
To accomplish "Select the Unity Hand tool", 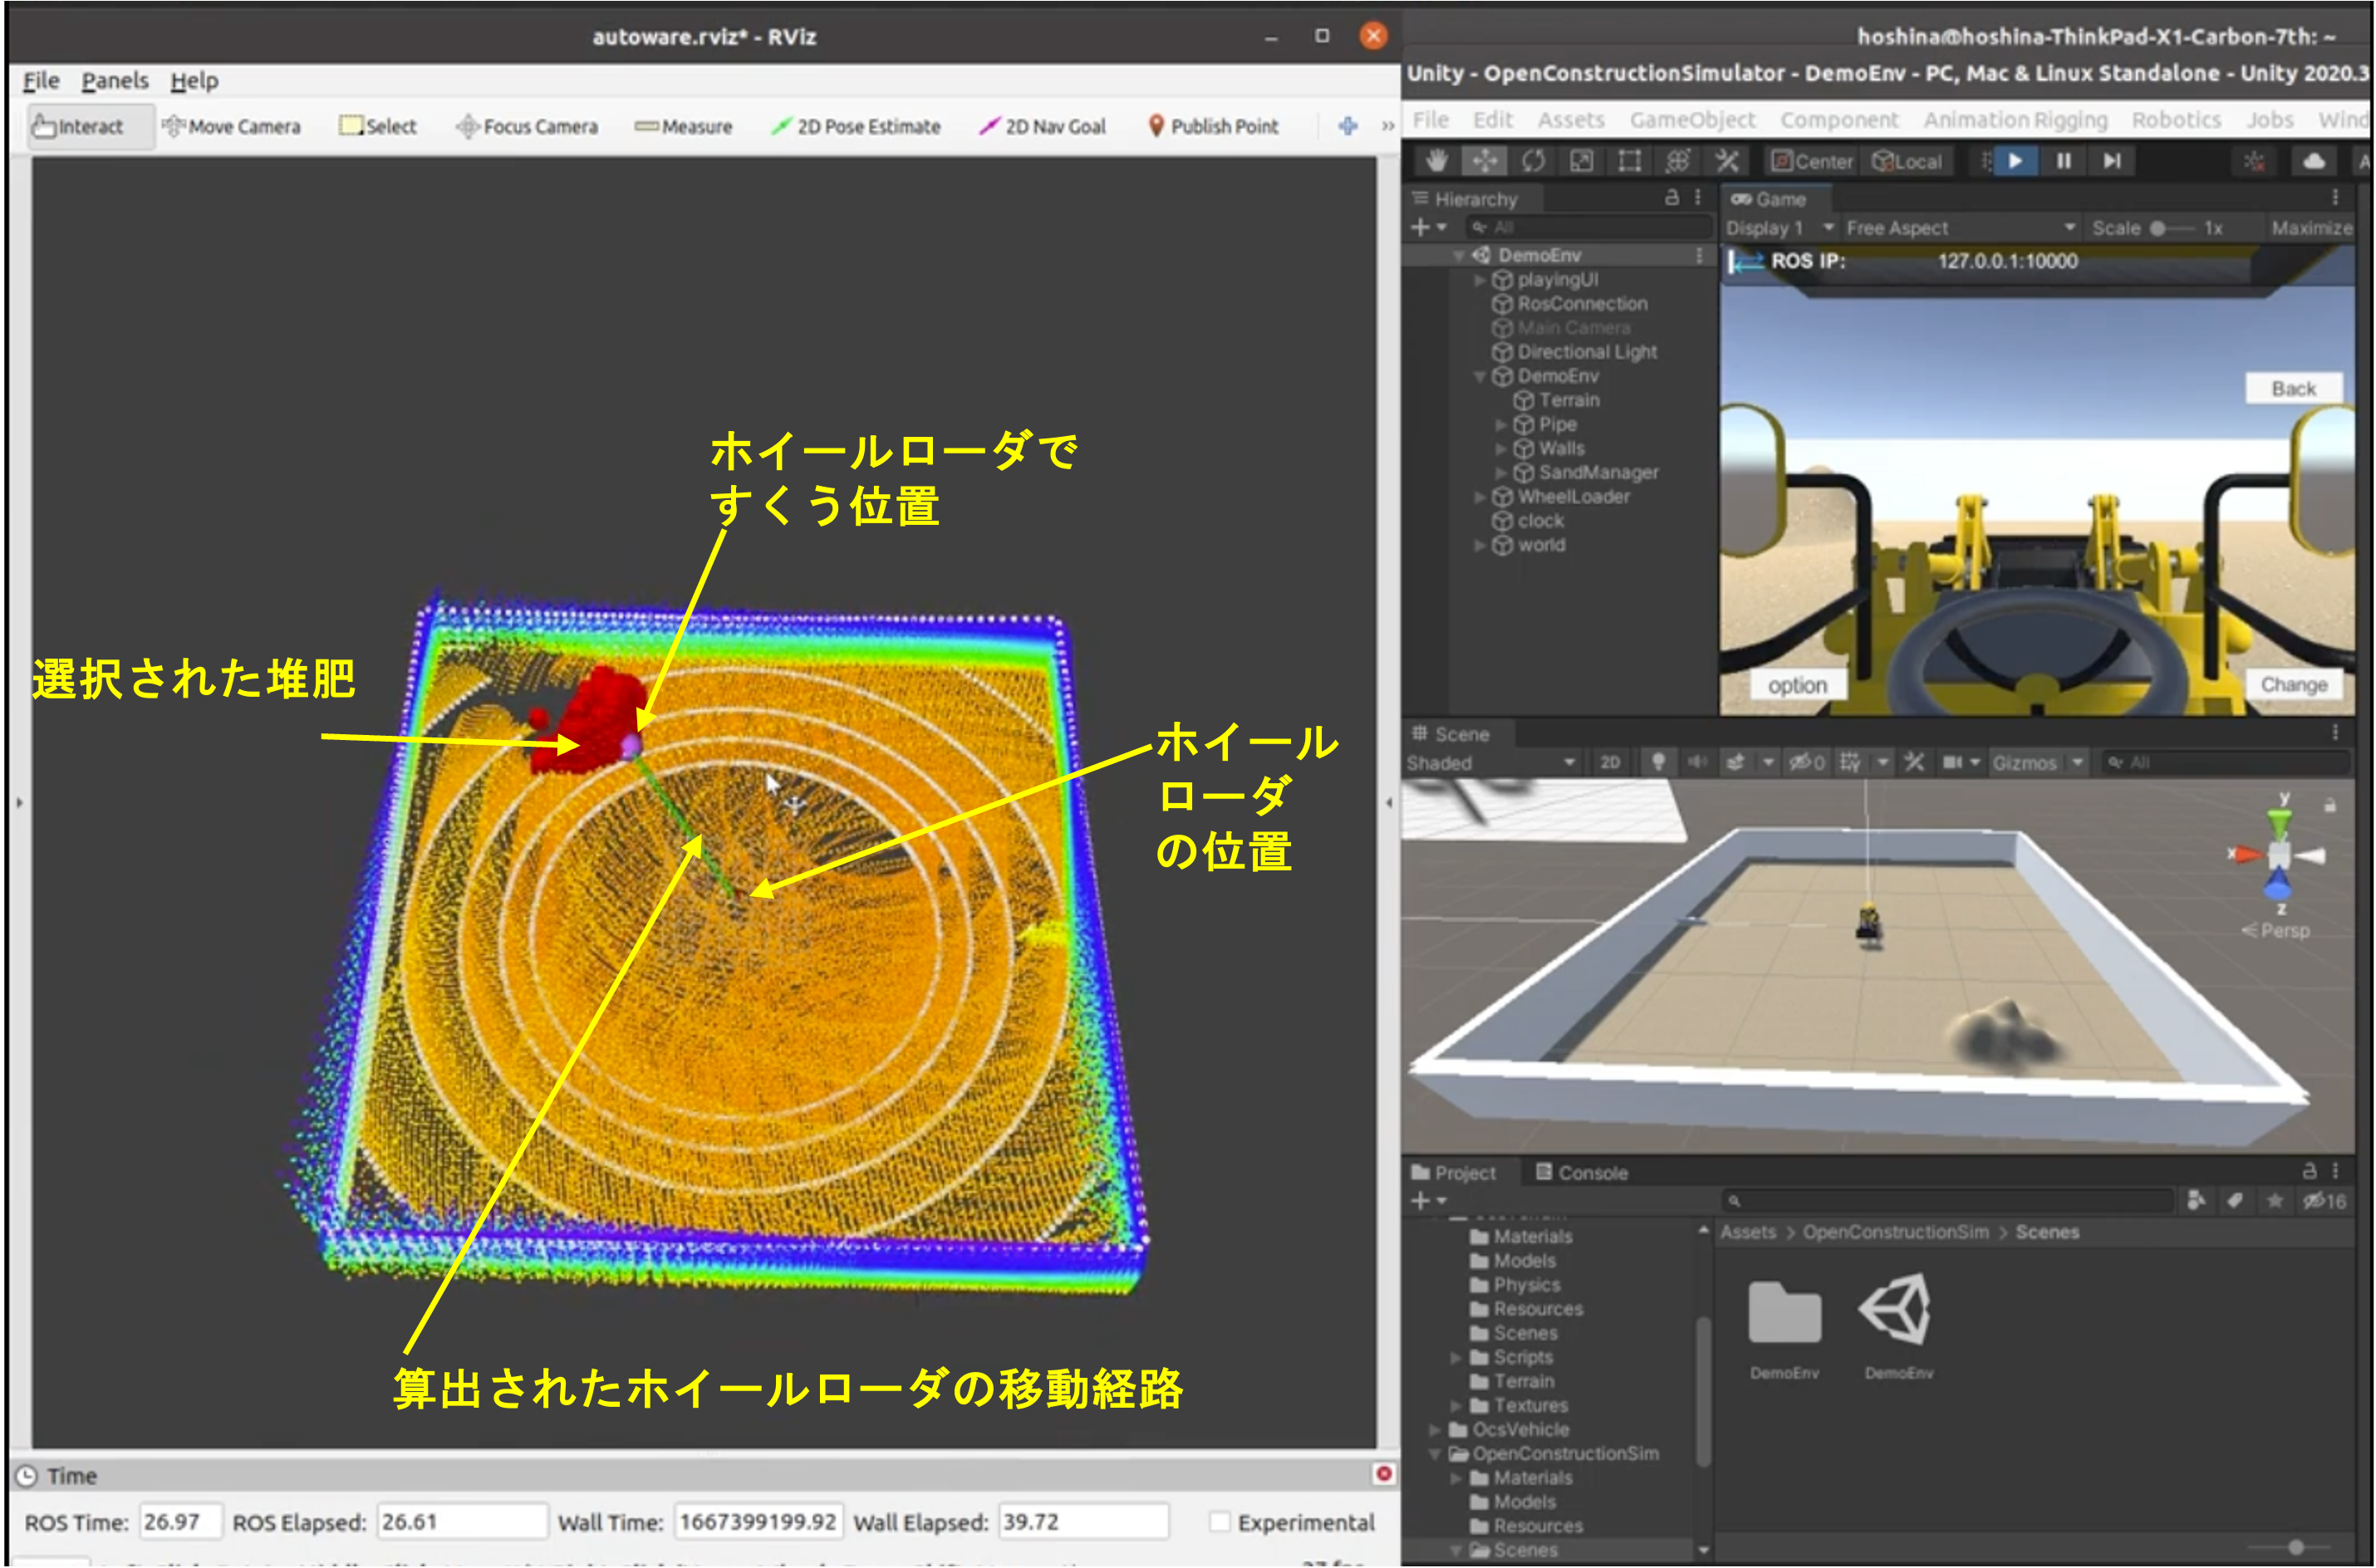I will coord(1436,161).
